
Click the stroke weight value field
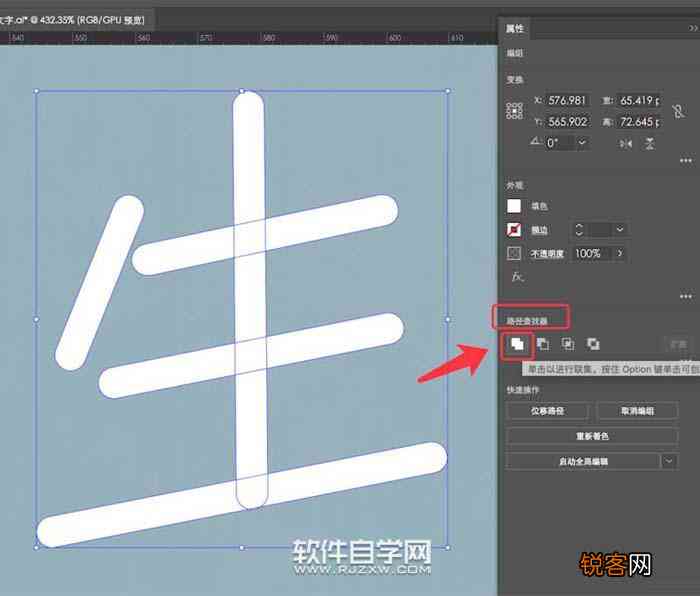[x=600, y=229]
